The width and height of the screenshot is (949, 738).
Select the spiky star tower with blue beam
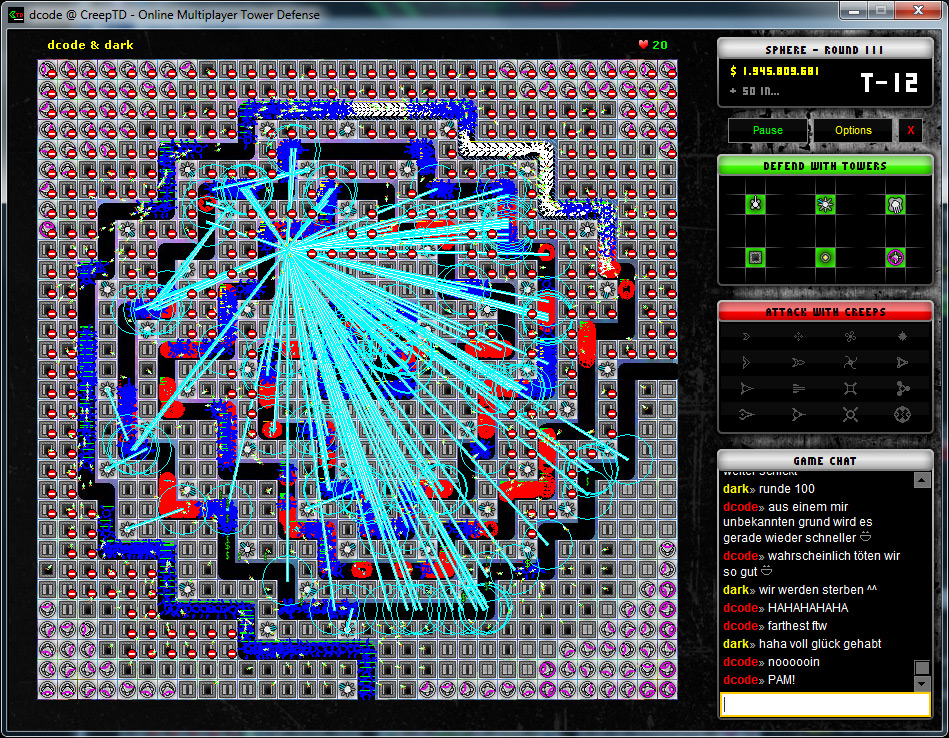click(x=825, y=205)
